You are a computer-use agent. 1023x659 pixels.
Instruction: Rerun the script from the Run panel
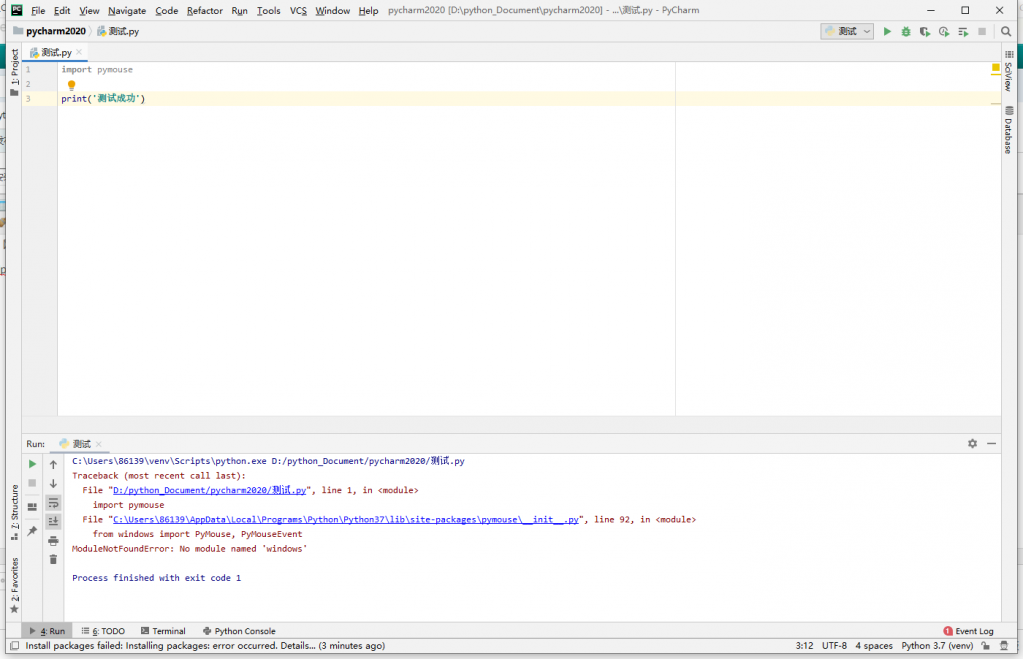pyautogui.click(x=32, y=464)
